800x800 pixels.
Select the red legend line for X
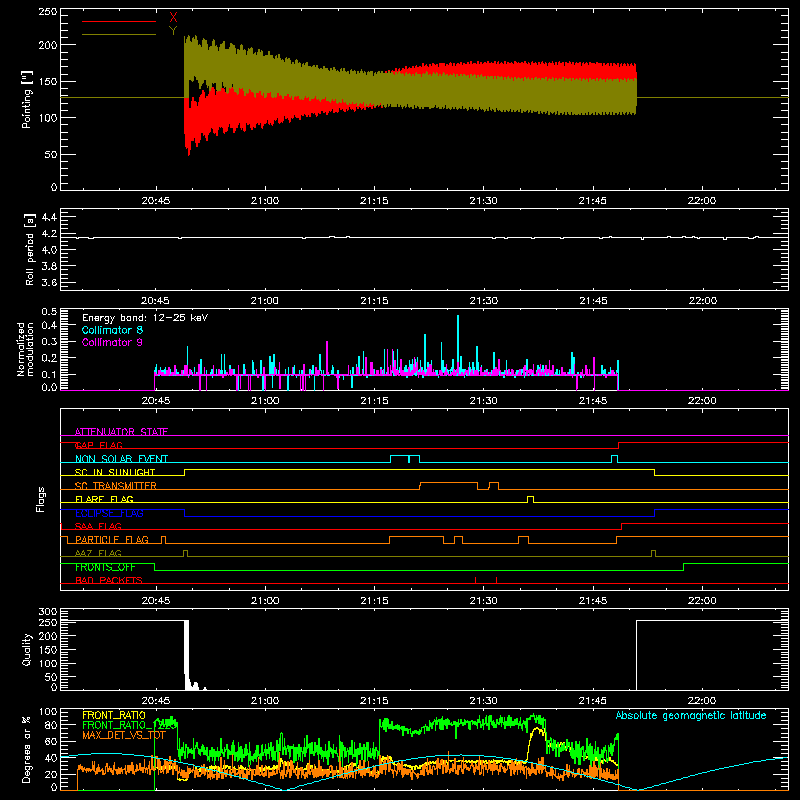point(119,21)
